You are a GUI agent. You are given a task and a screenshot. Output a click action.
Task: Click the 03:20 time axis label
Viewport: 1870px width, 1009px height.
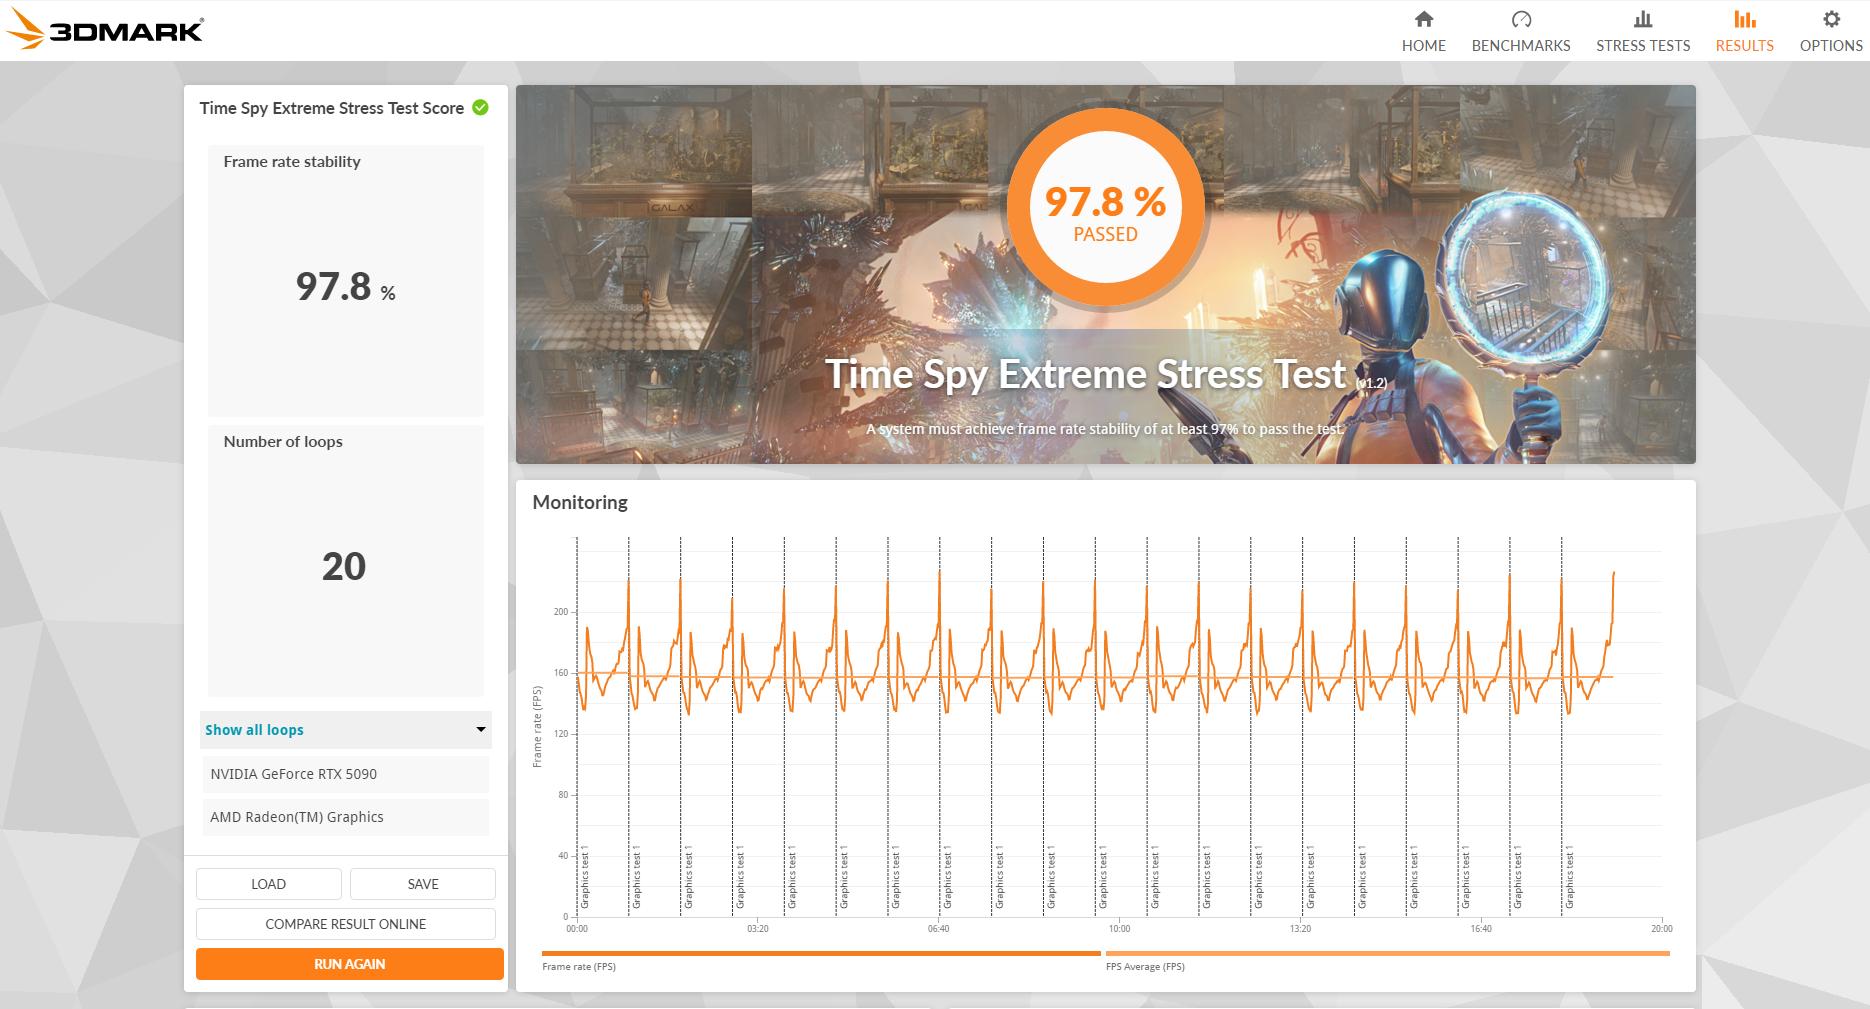click(758, 929)
